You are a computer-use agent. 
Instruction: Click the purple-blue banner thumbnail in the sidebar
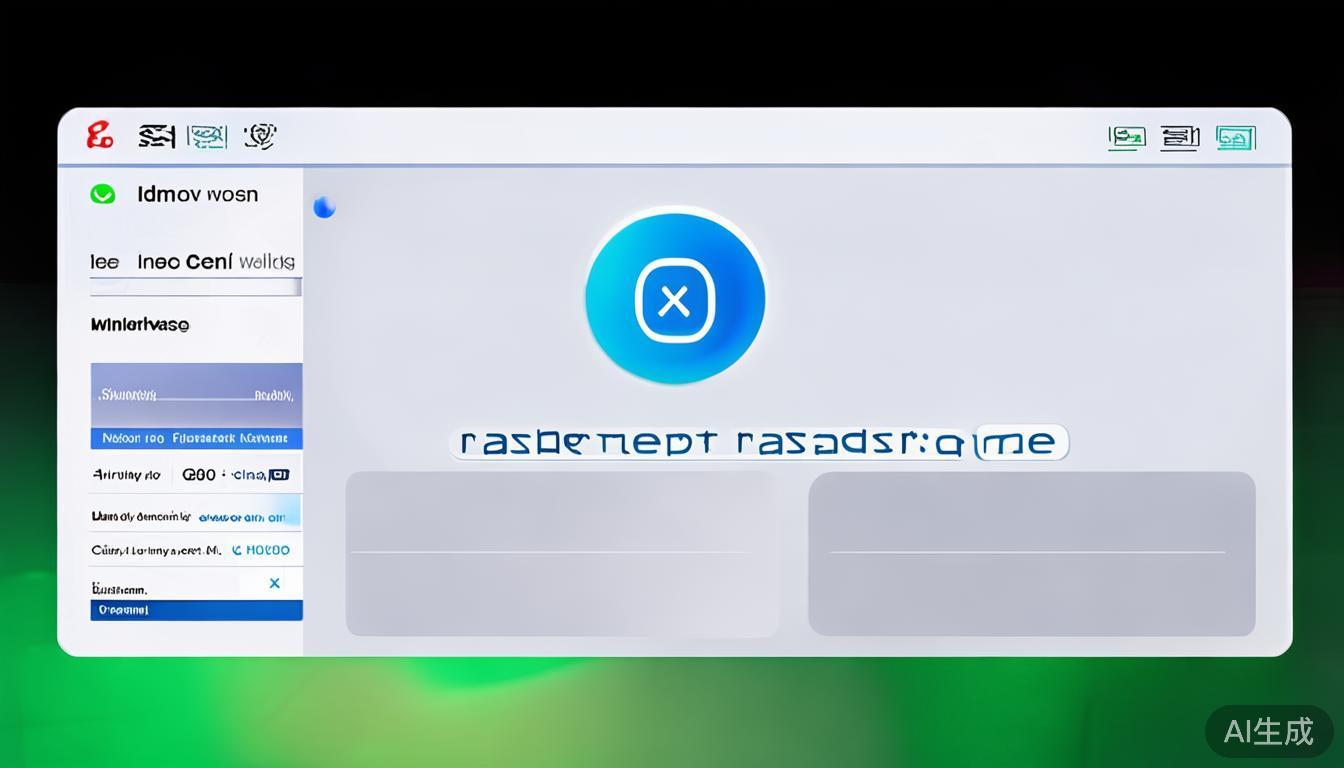(196, 395)
